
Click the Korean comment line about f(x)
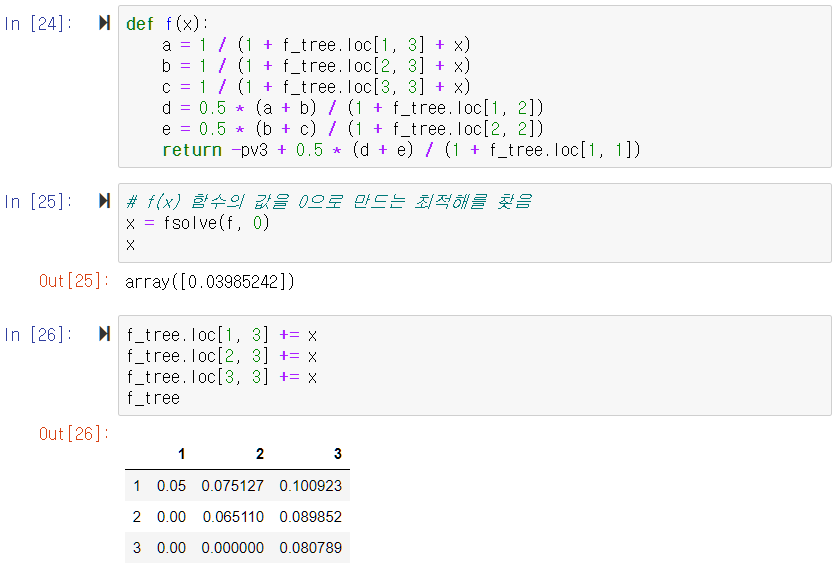(x=329, y=202)
